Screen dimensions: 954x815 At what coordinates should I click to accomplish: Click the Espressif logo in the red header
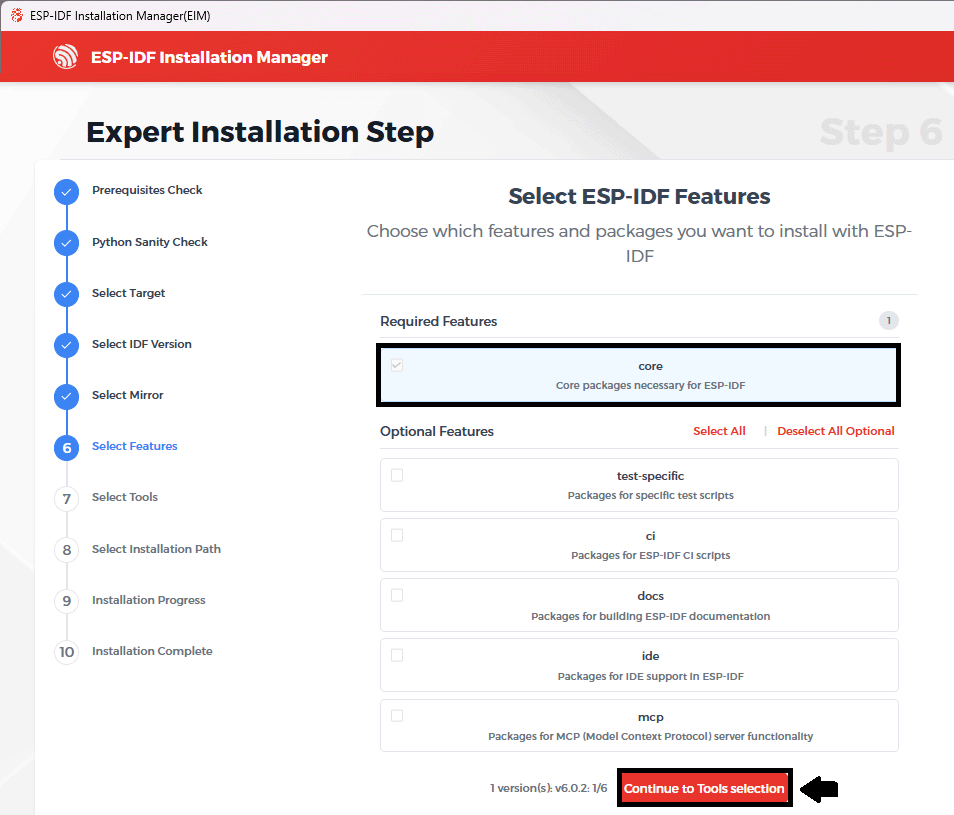click(x=65, y=57)
